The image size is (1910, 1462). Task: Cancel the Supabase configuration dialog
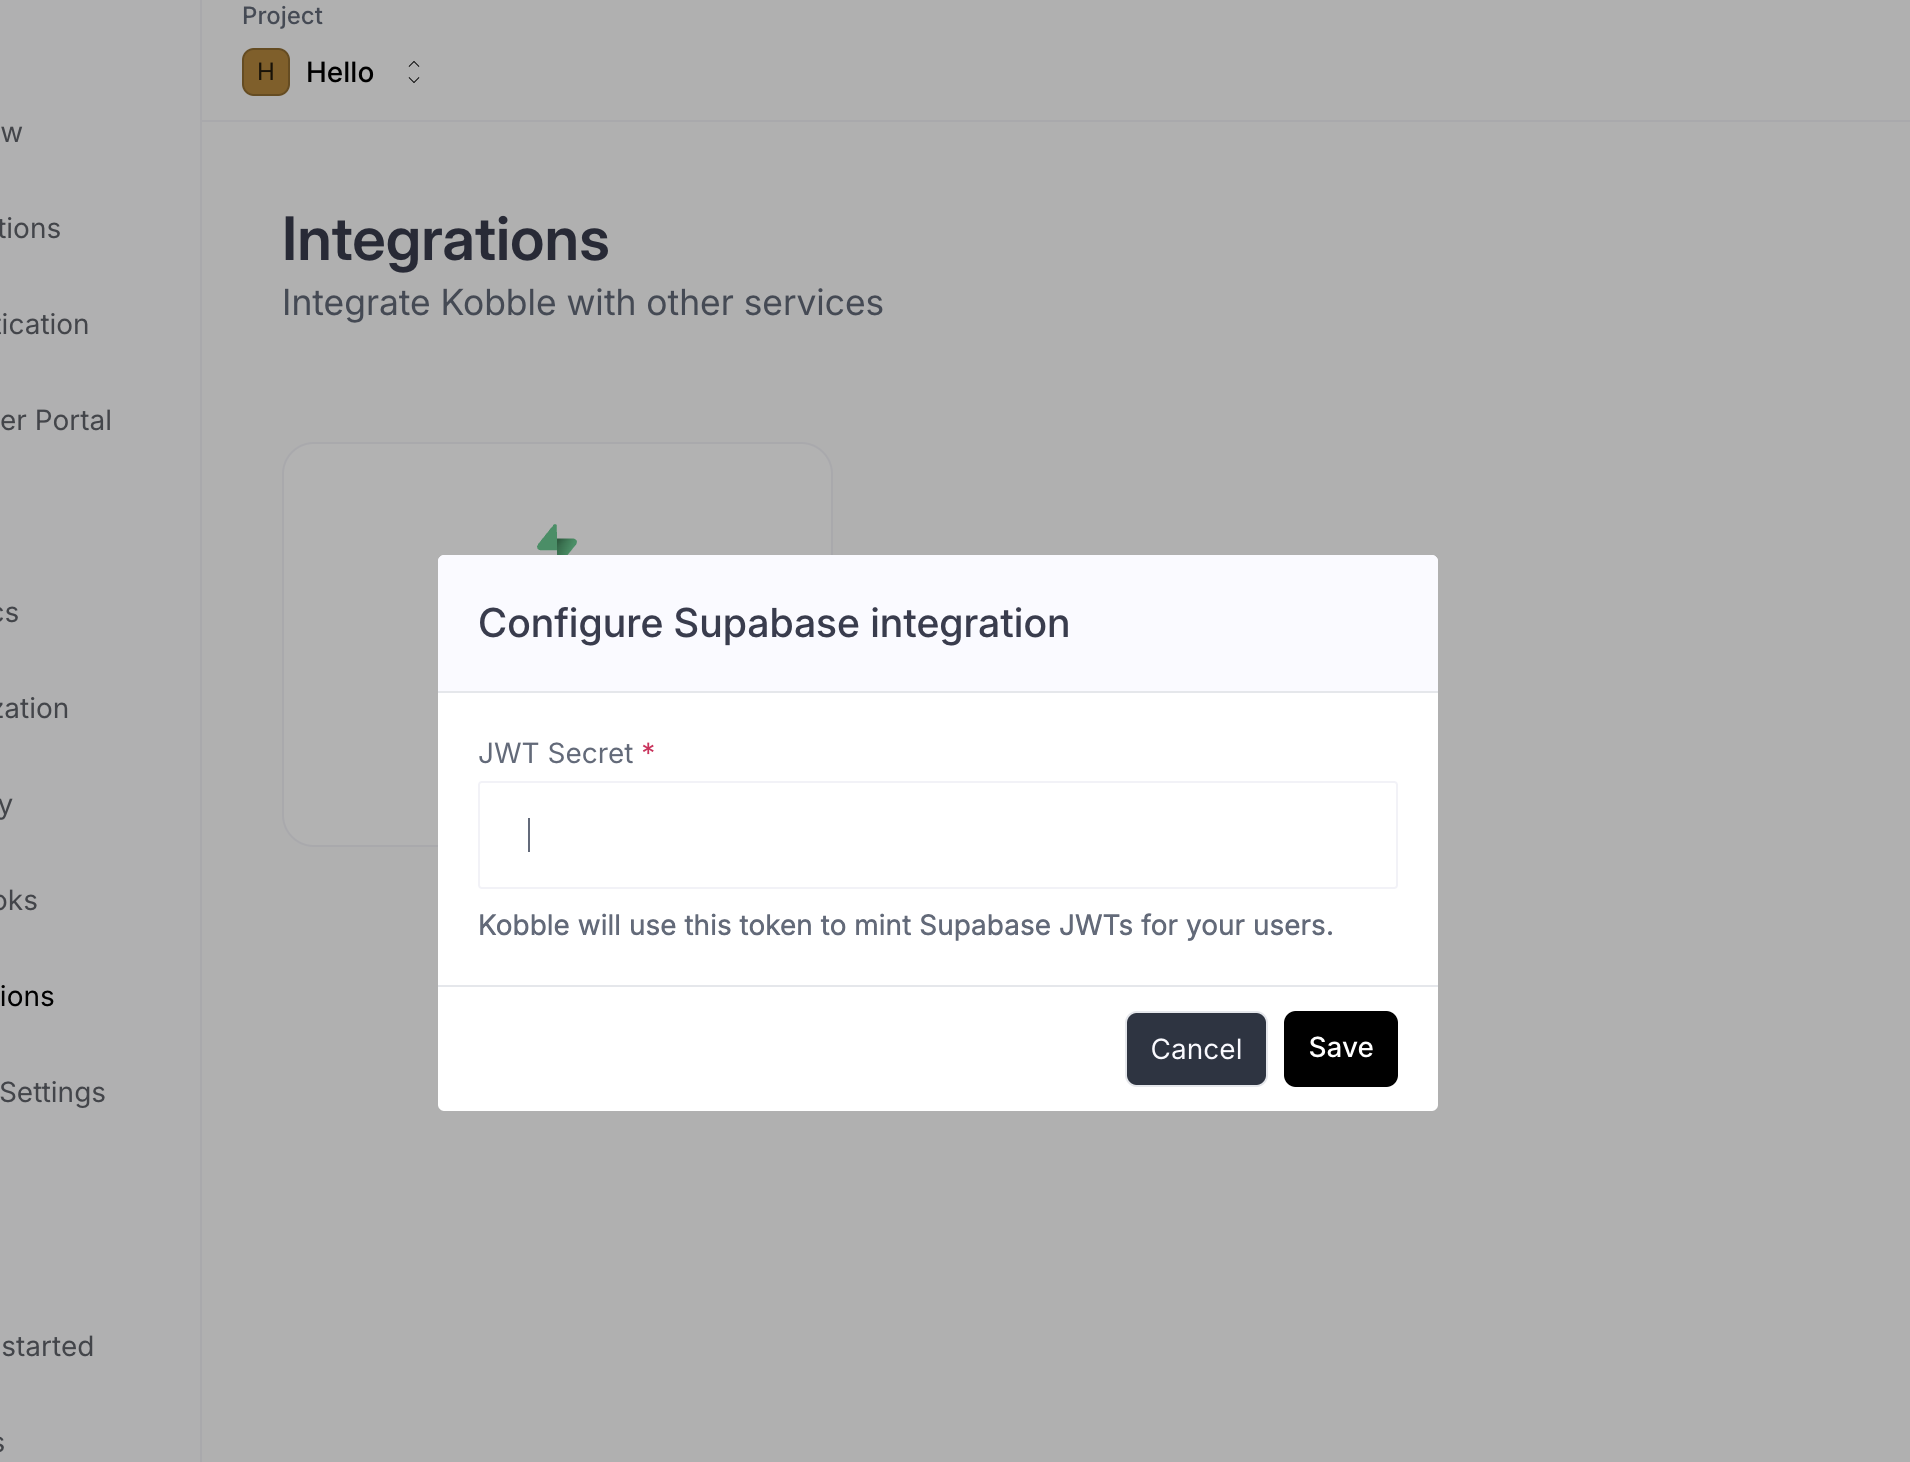[1194, 1048]
